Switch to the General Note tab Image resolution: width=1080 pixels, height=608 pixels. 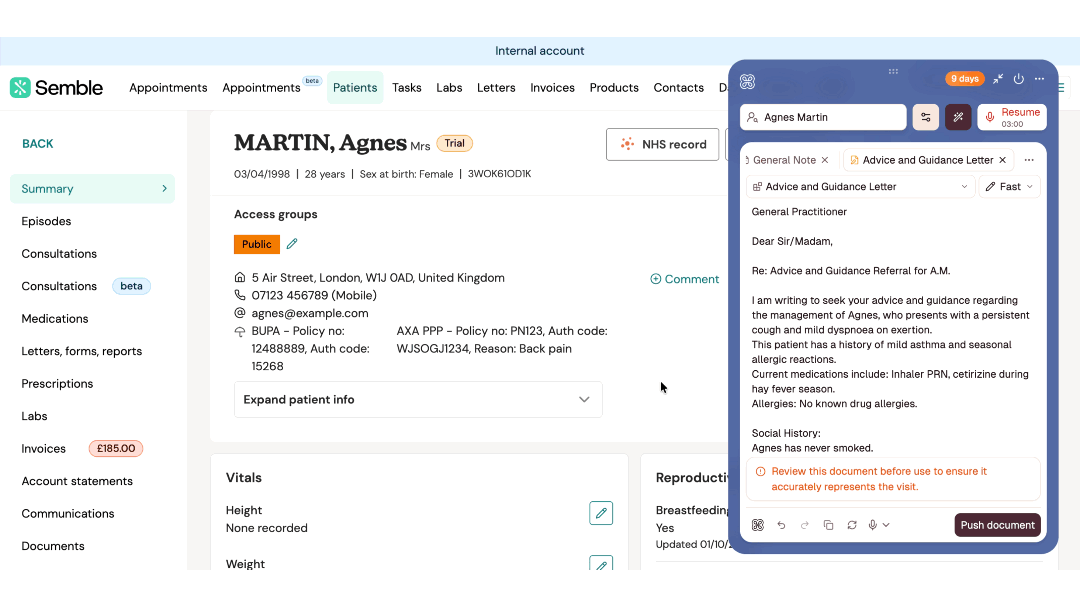(x=784, y=160)
